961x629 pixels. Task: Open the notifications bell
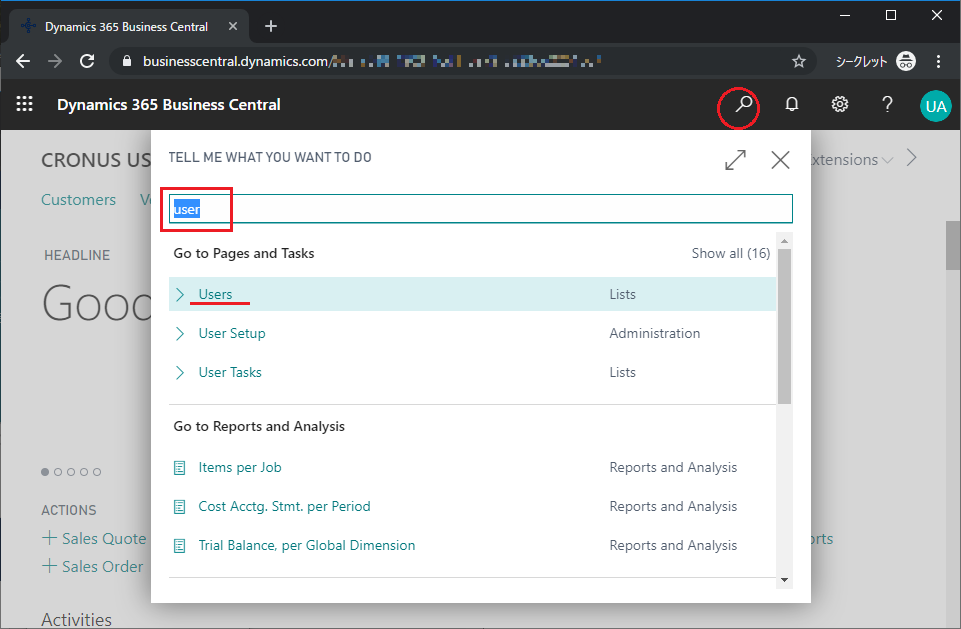(x=792, y=104)
